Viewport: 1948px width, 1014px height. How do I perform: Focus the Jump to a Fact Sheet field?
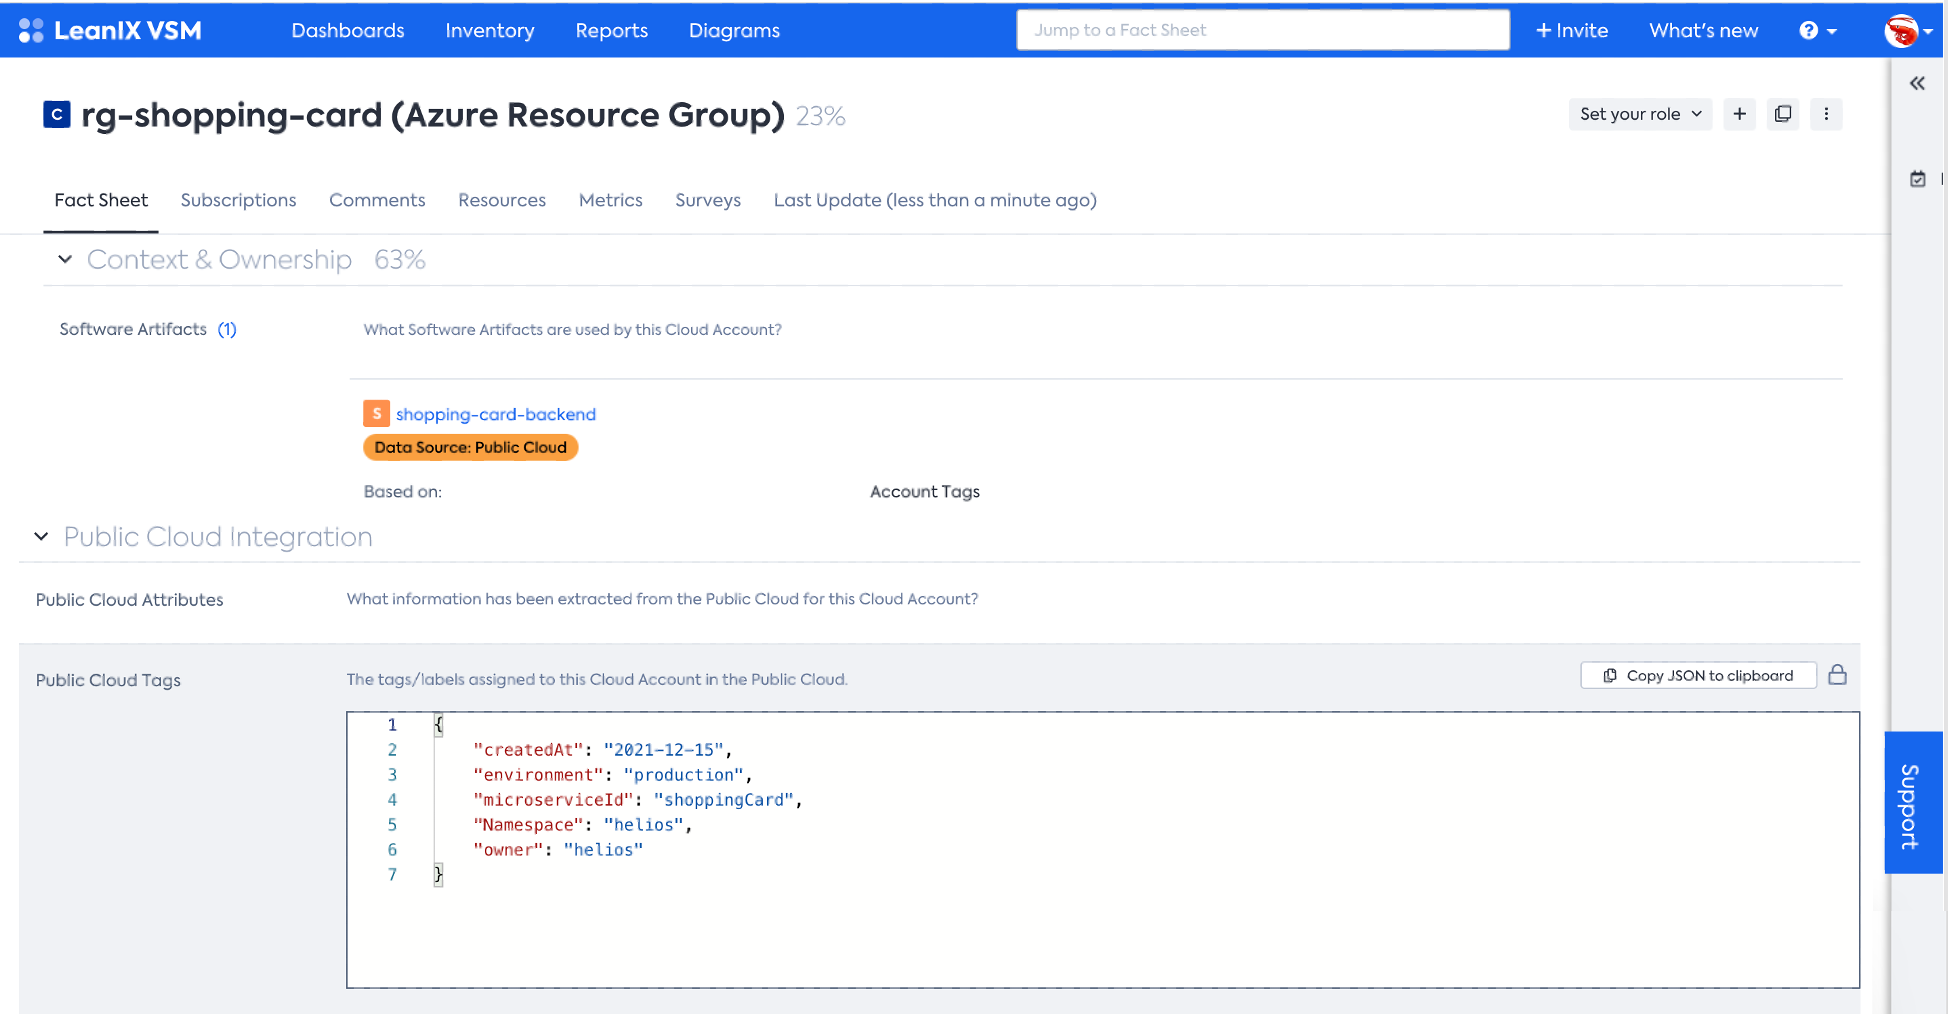click(1263, 30)
